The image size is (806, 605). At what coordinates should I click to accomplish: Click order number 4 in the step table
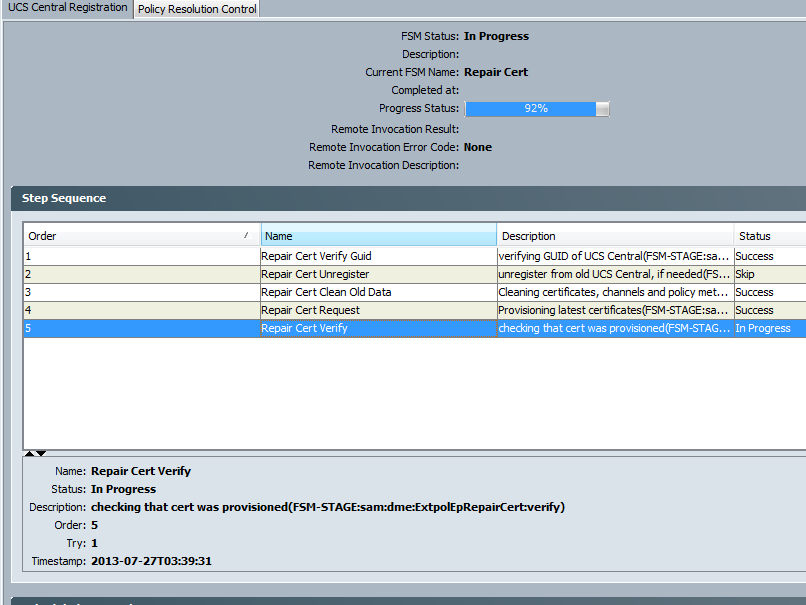(x=28, y=310)
